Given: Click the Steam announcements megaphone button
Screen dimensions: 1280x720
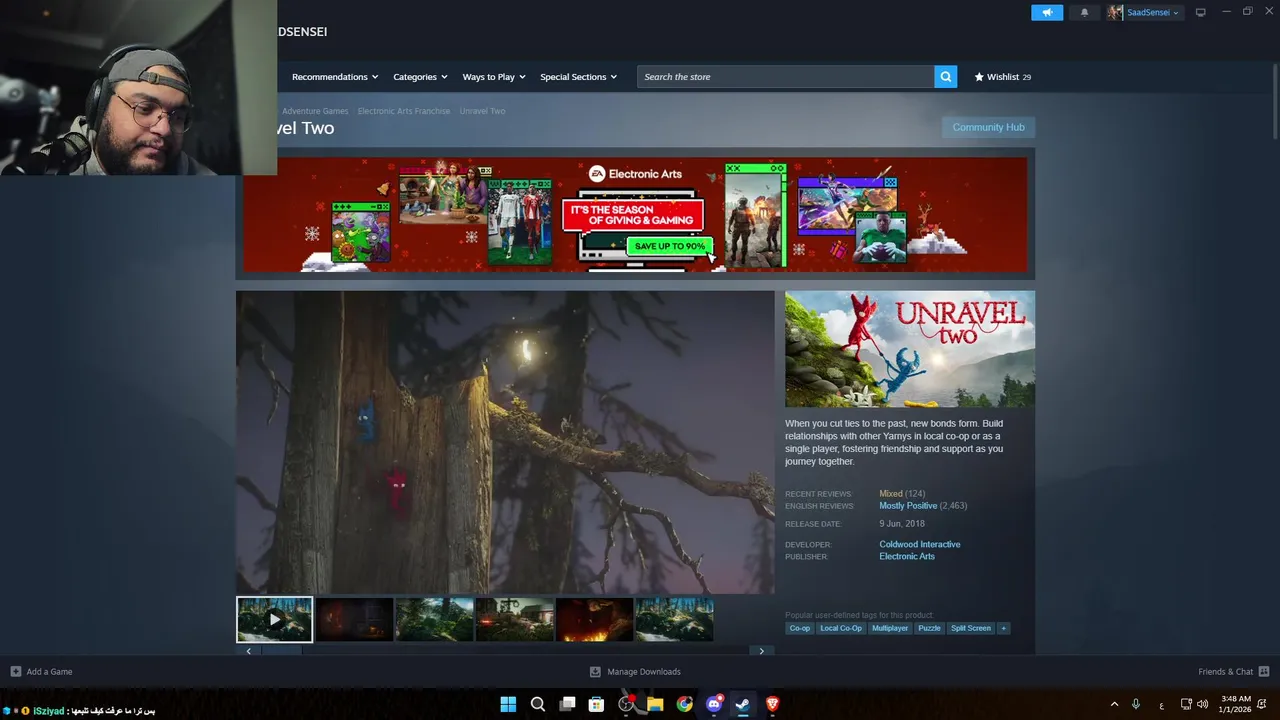Looking at the screenshot, I should pyautogui.click(x=1047, y=13).
